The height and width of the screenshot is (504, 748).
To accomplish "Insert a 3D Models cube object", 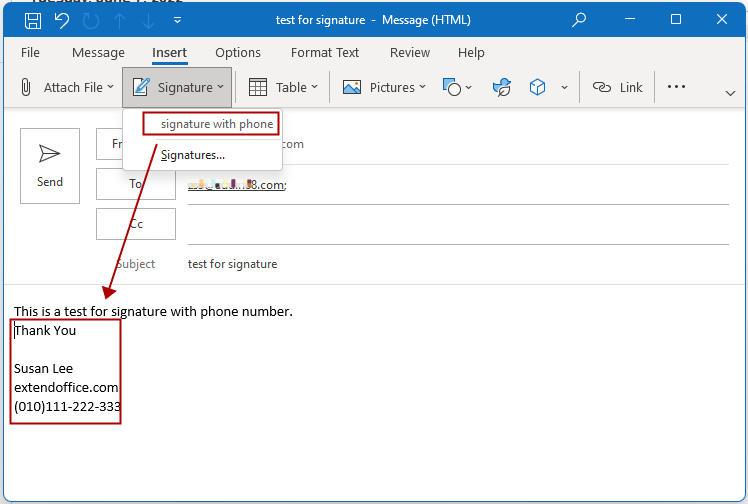I will [538, 88].
